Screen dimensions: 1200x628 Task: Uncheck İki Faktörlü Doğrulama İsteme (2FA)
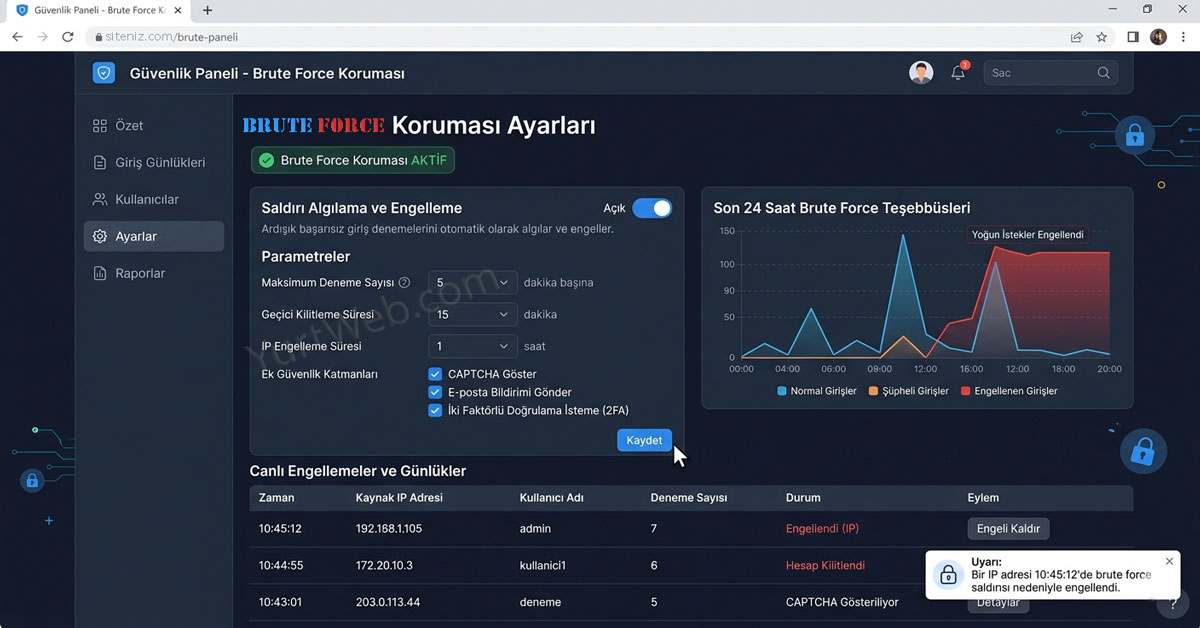(435, 410)
